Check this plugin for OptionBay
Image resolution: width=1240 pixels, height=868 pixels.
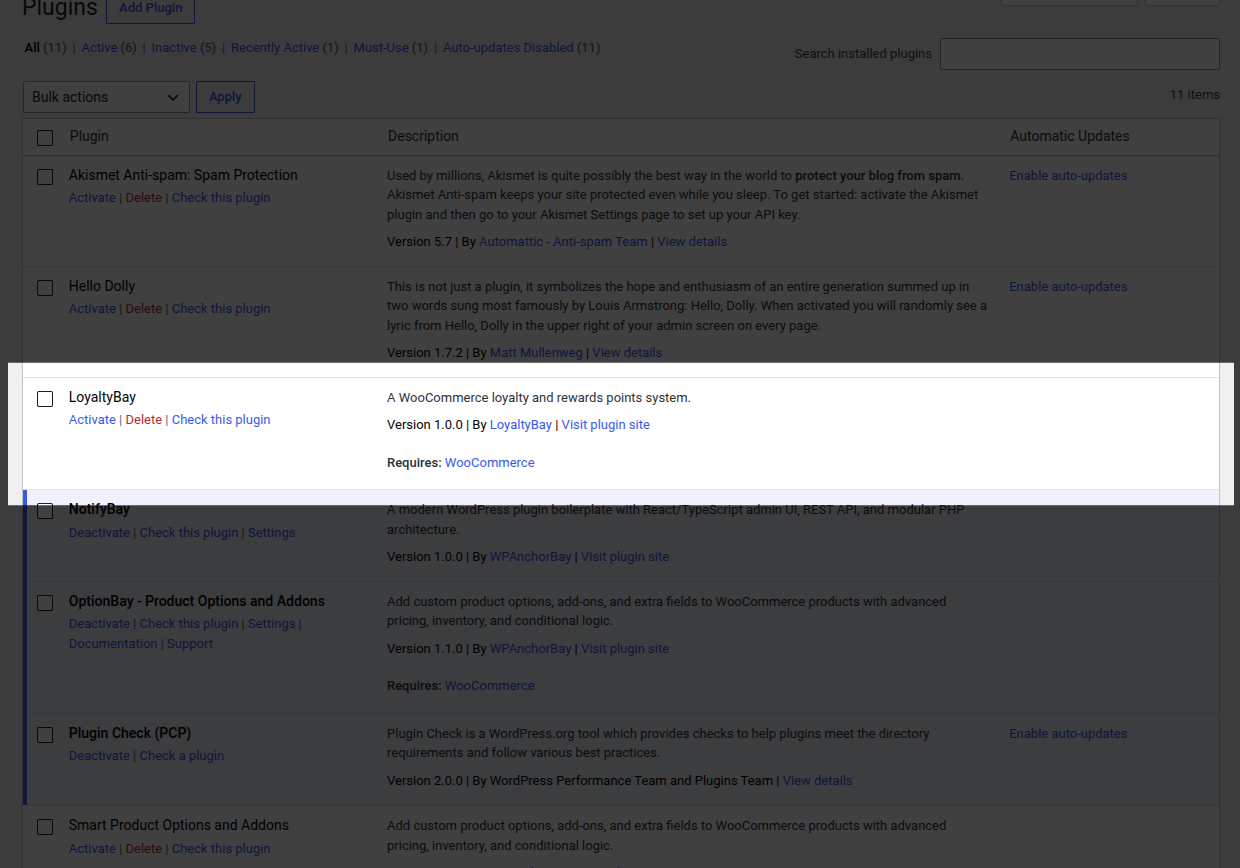(189, 624)
